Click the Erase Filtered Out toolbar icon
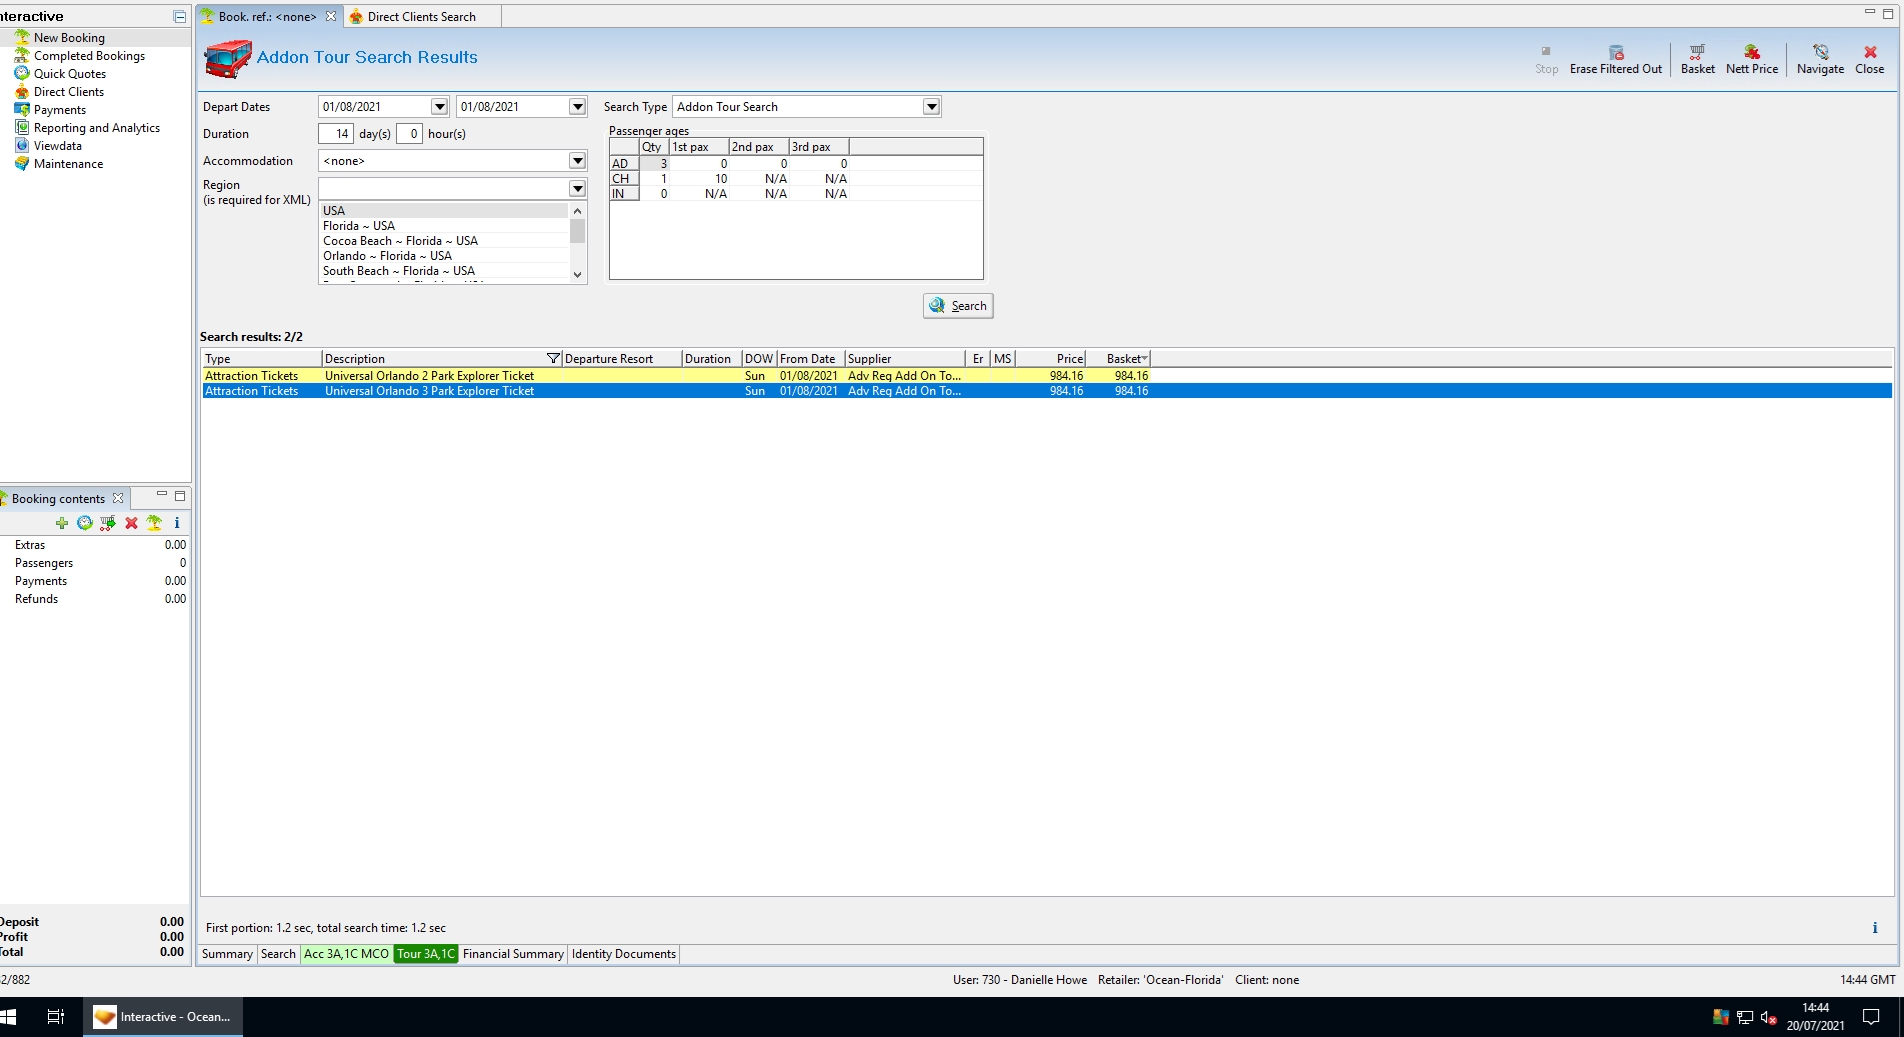1904x1037 pixels. [1616, 52]
